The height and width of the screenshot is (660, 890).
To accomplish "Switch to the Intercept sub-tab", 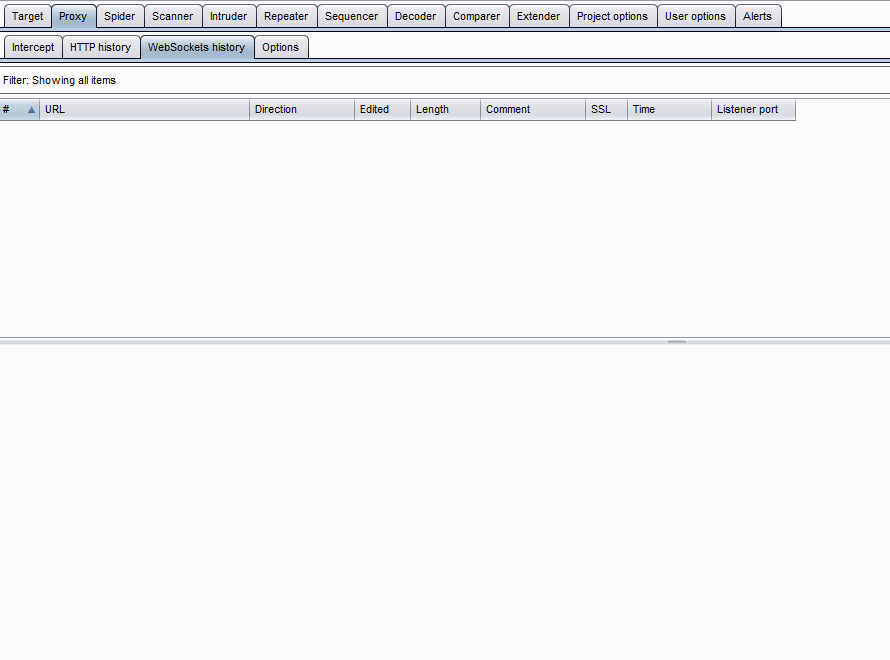I will (x=33, y=47).
